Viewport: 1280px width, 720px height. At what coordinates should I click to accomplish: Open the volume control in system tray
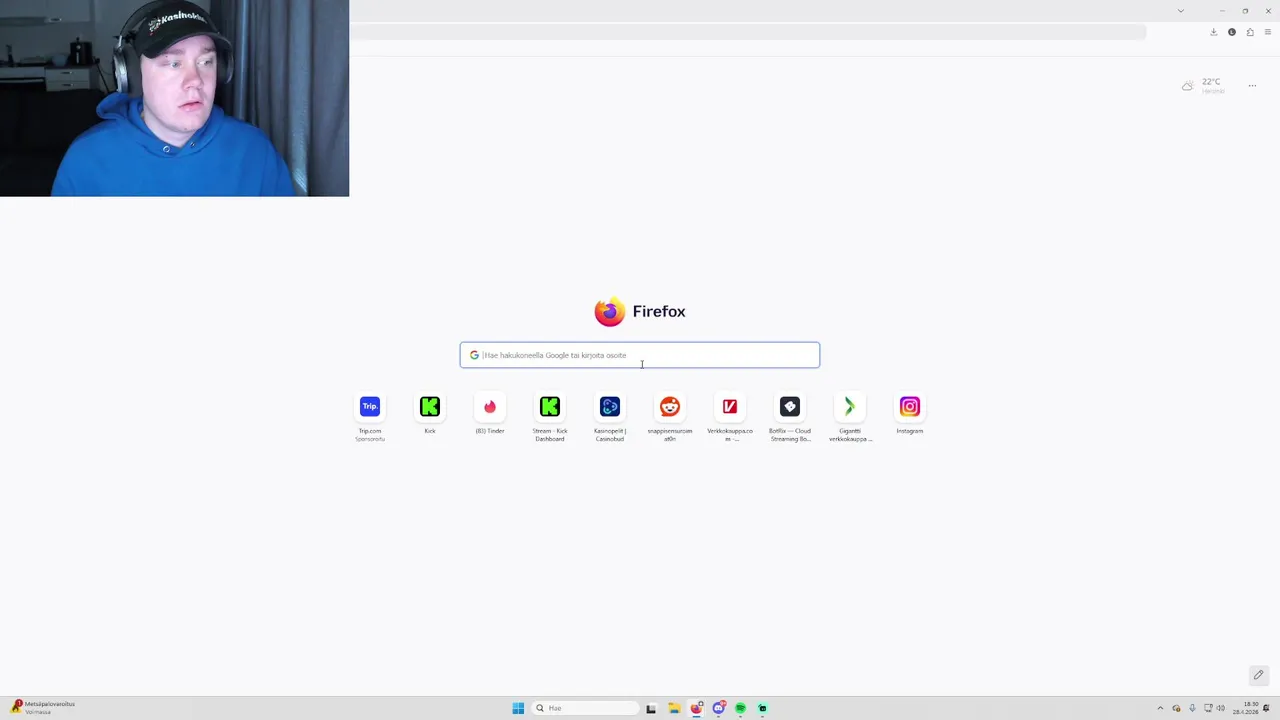tap(1221, 708)
